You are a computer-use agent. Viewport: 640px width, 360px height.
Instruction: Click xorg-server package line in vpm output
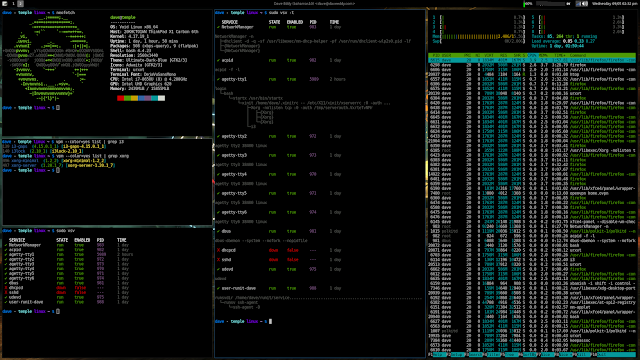coord(58,166)
